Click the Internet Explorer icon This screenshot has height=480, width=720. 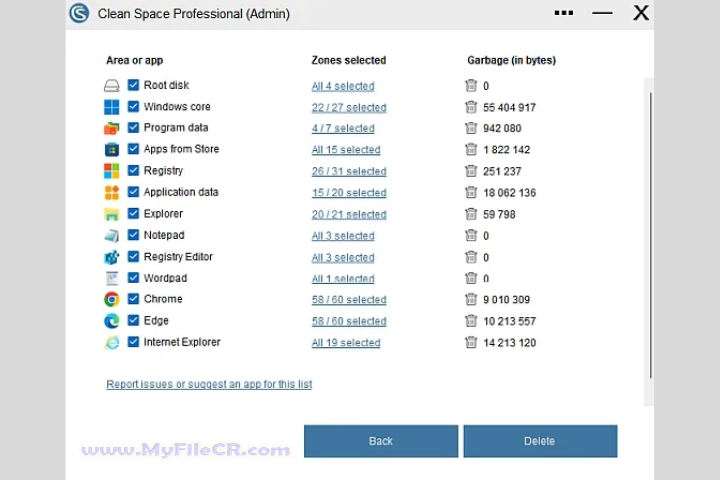112,342
